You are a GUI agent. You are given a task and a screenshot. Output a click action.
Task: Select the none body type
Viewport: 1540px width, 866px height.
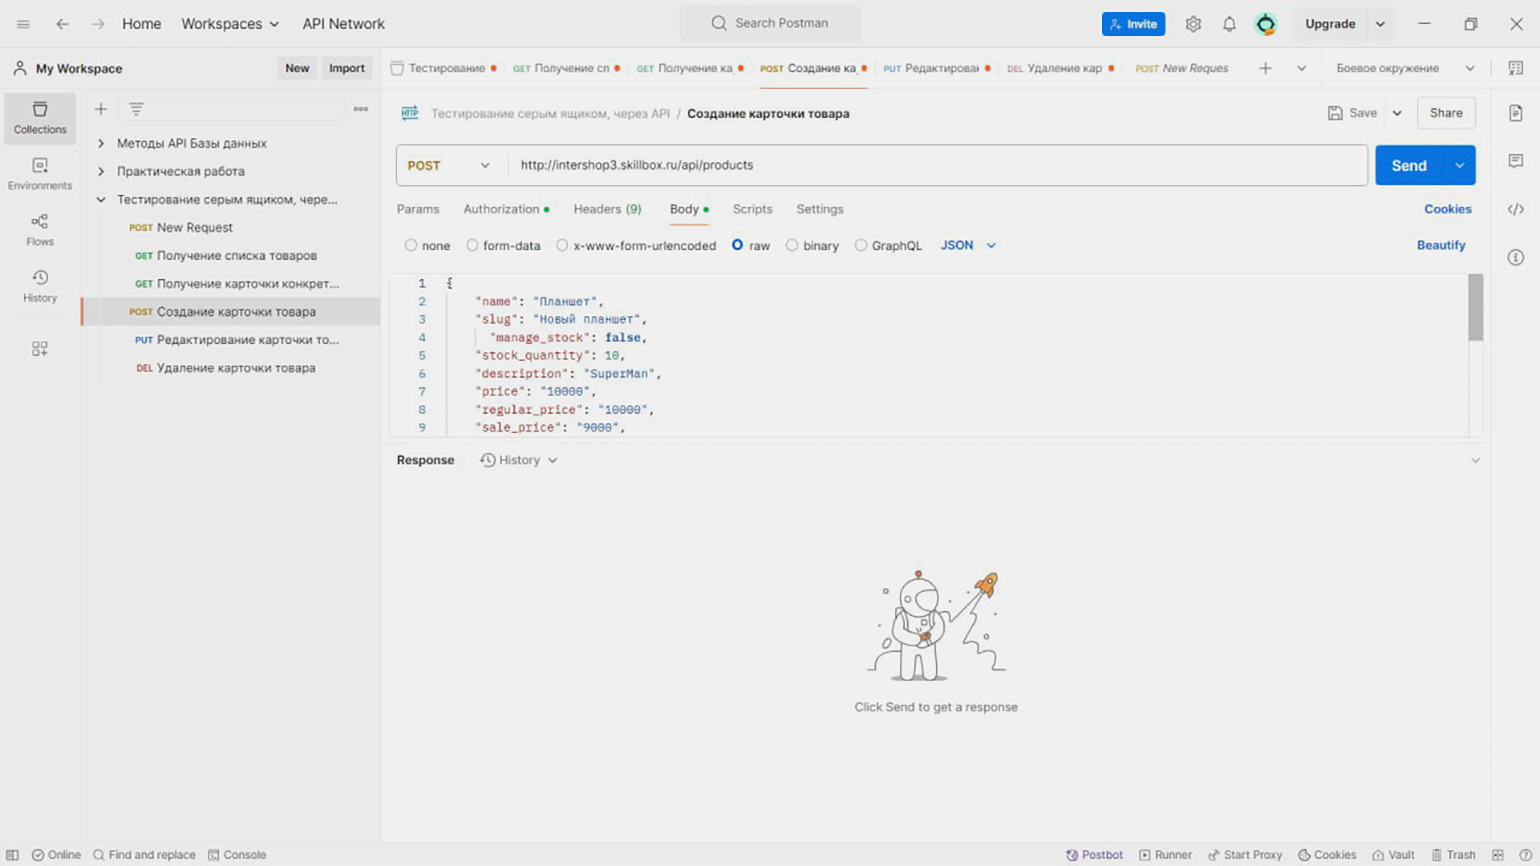(x=411, y=245)
